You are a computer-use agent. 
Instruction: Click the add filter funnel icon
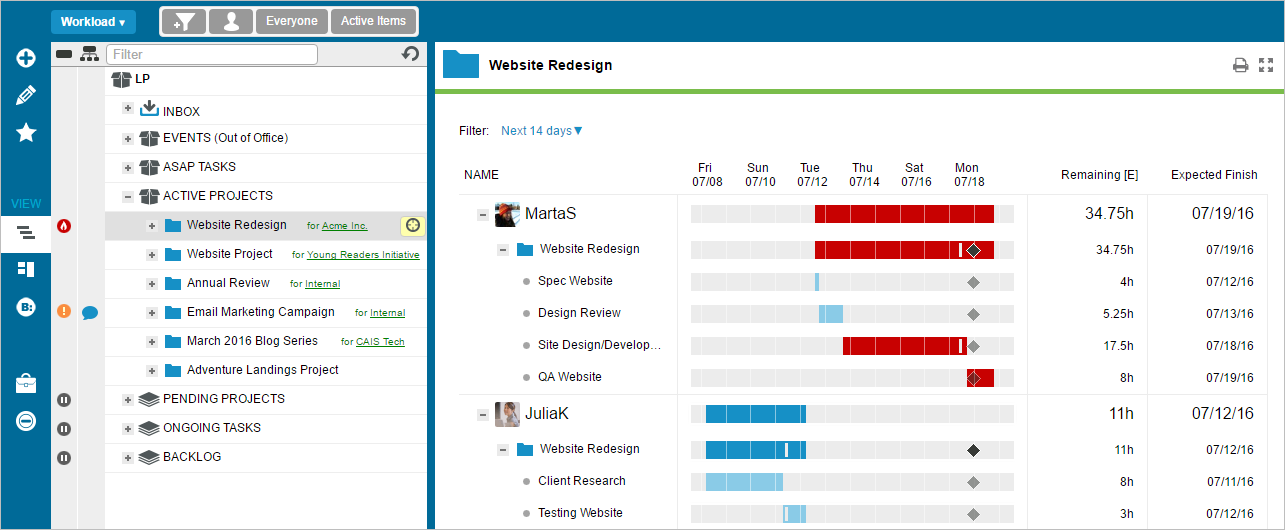pos(184,21)
